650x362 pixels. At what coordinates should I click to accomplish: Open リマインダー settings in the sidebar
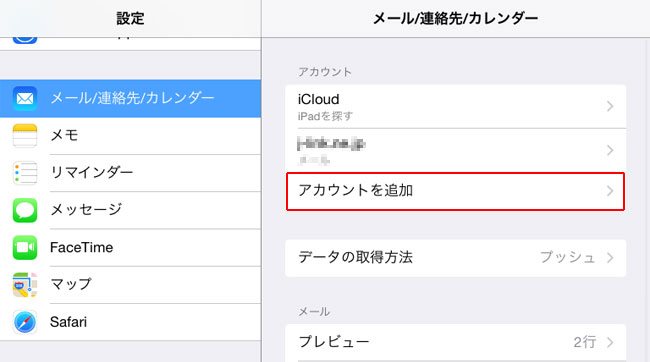tap(130, 173)
